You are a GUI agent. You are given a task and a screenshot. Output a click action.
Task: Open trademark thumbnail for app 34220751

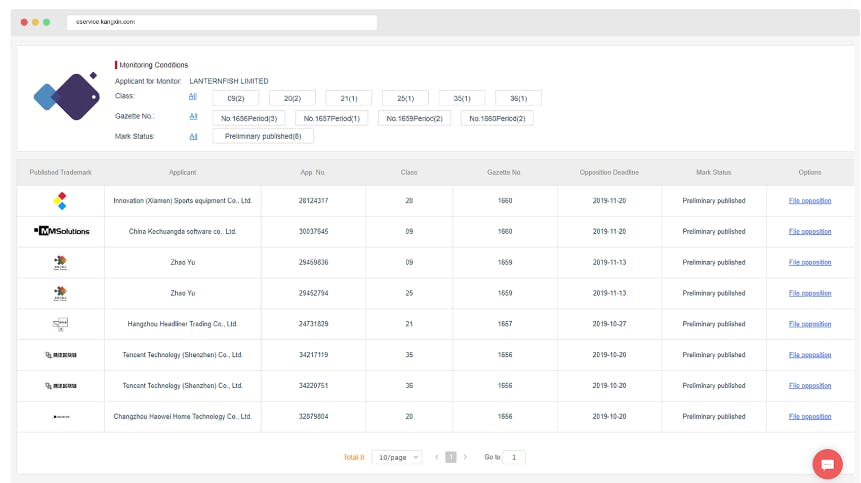coord(60,386)
